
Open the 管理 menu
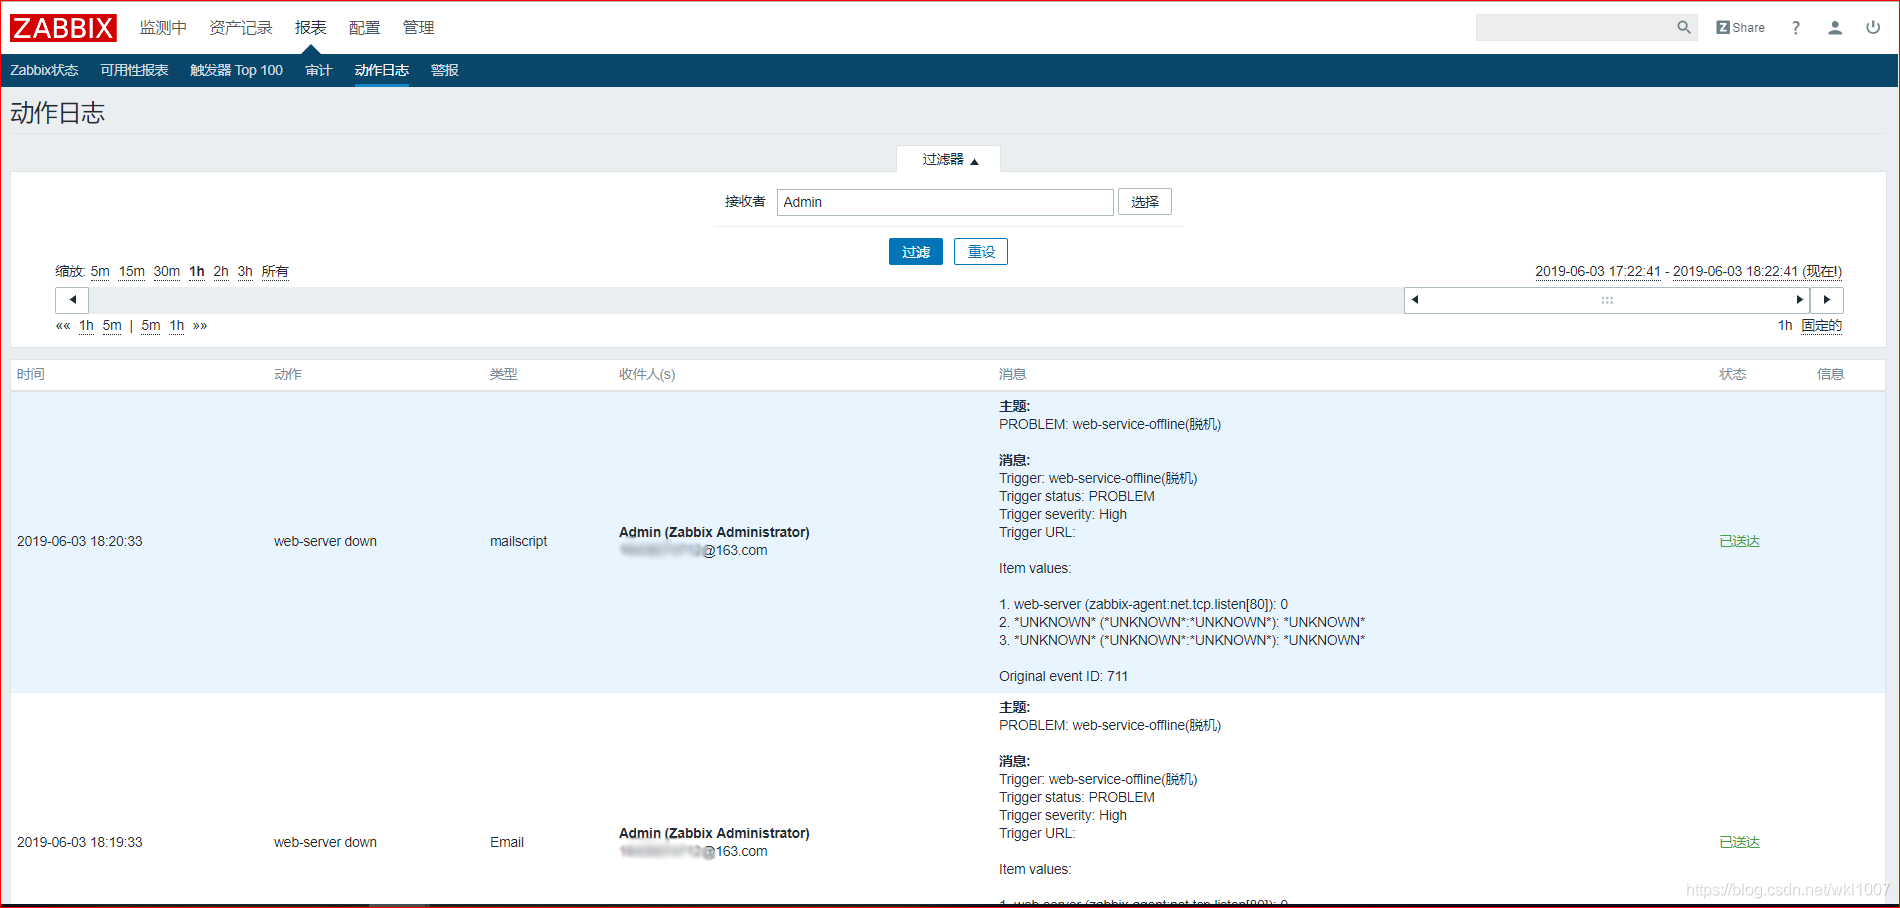tap(418, 28)
